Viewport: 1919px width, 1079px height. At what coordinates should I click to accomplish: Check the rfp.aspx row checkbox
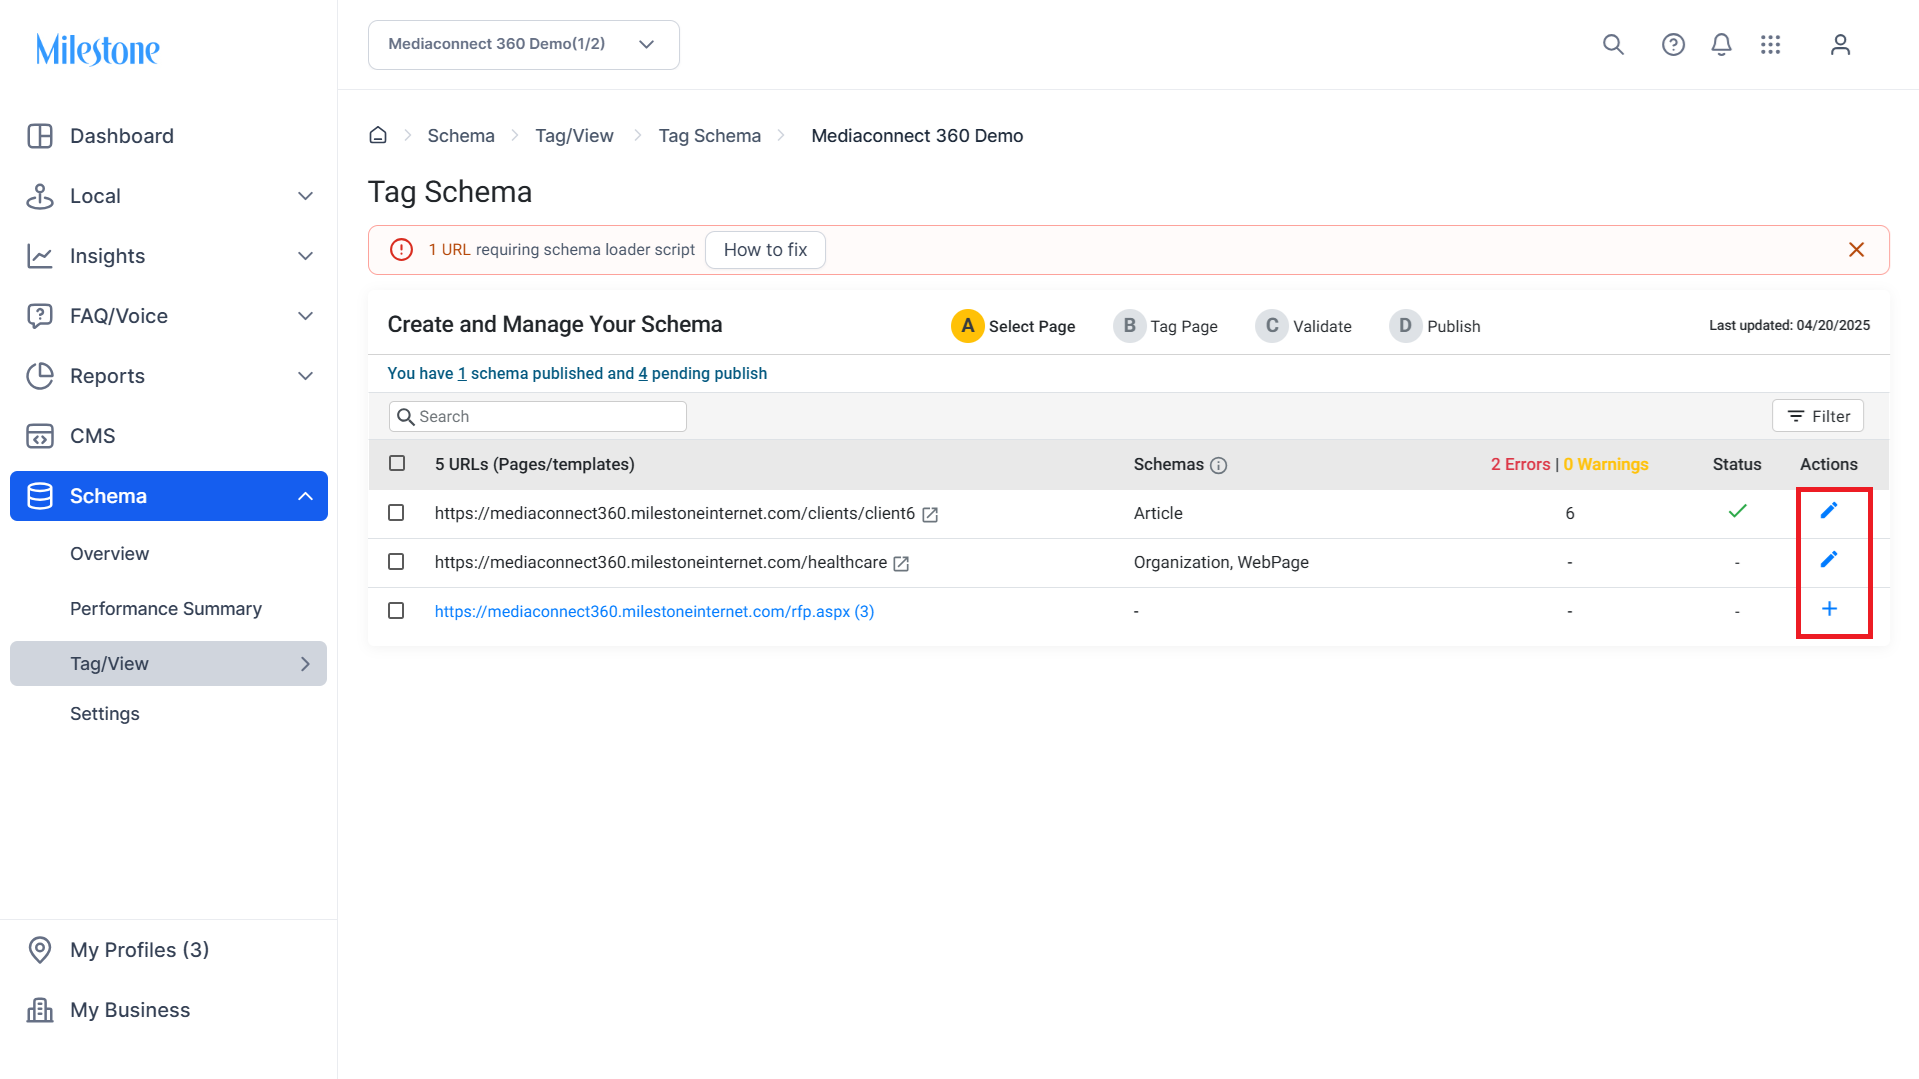tap(396, 610)
